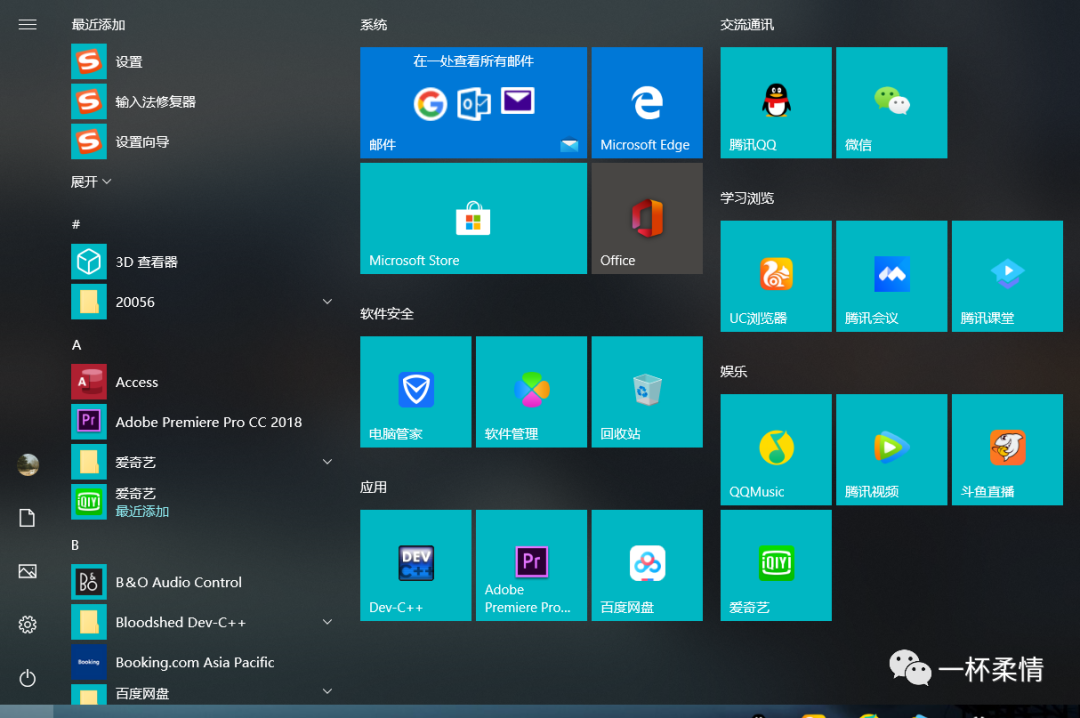Viewport: 1080px width, 718px height.
Task: Click the 最近添加 section header
Action: point(98,25)
